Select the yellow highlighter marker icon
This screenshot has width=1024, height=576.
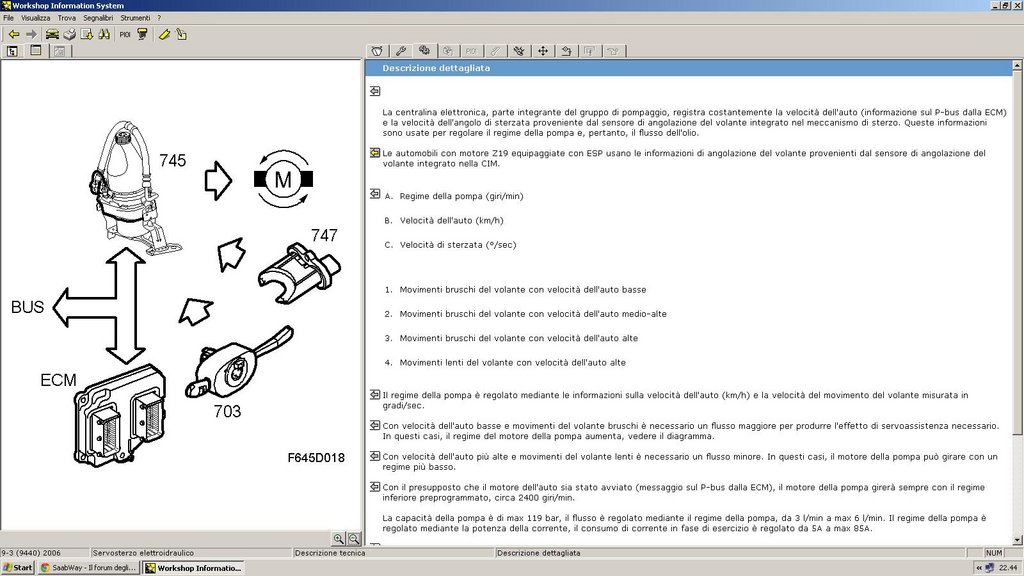(164, 34)
